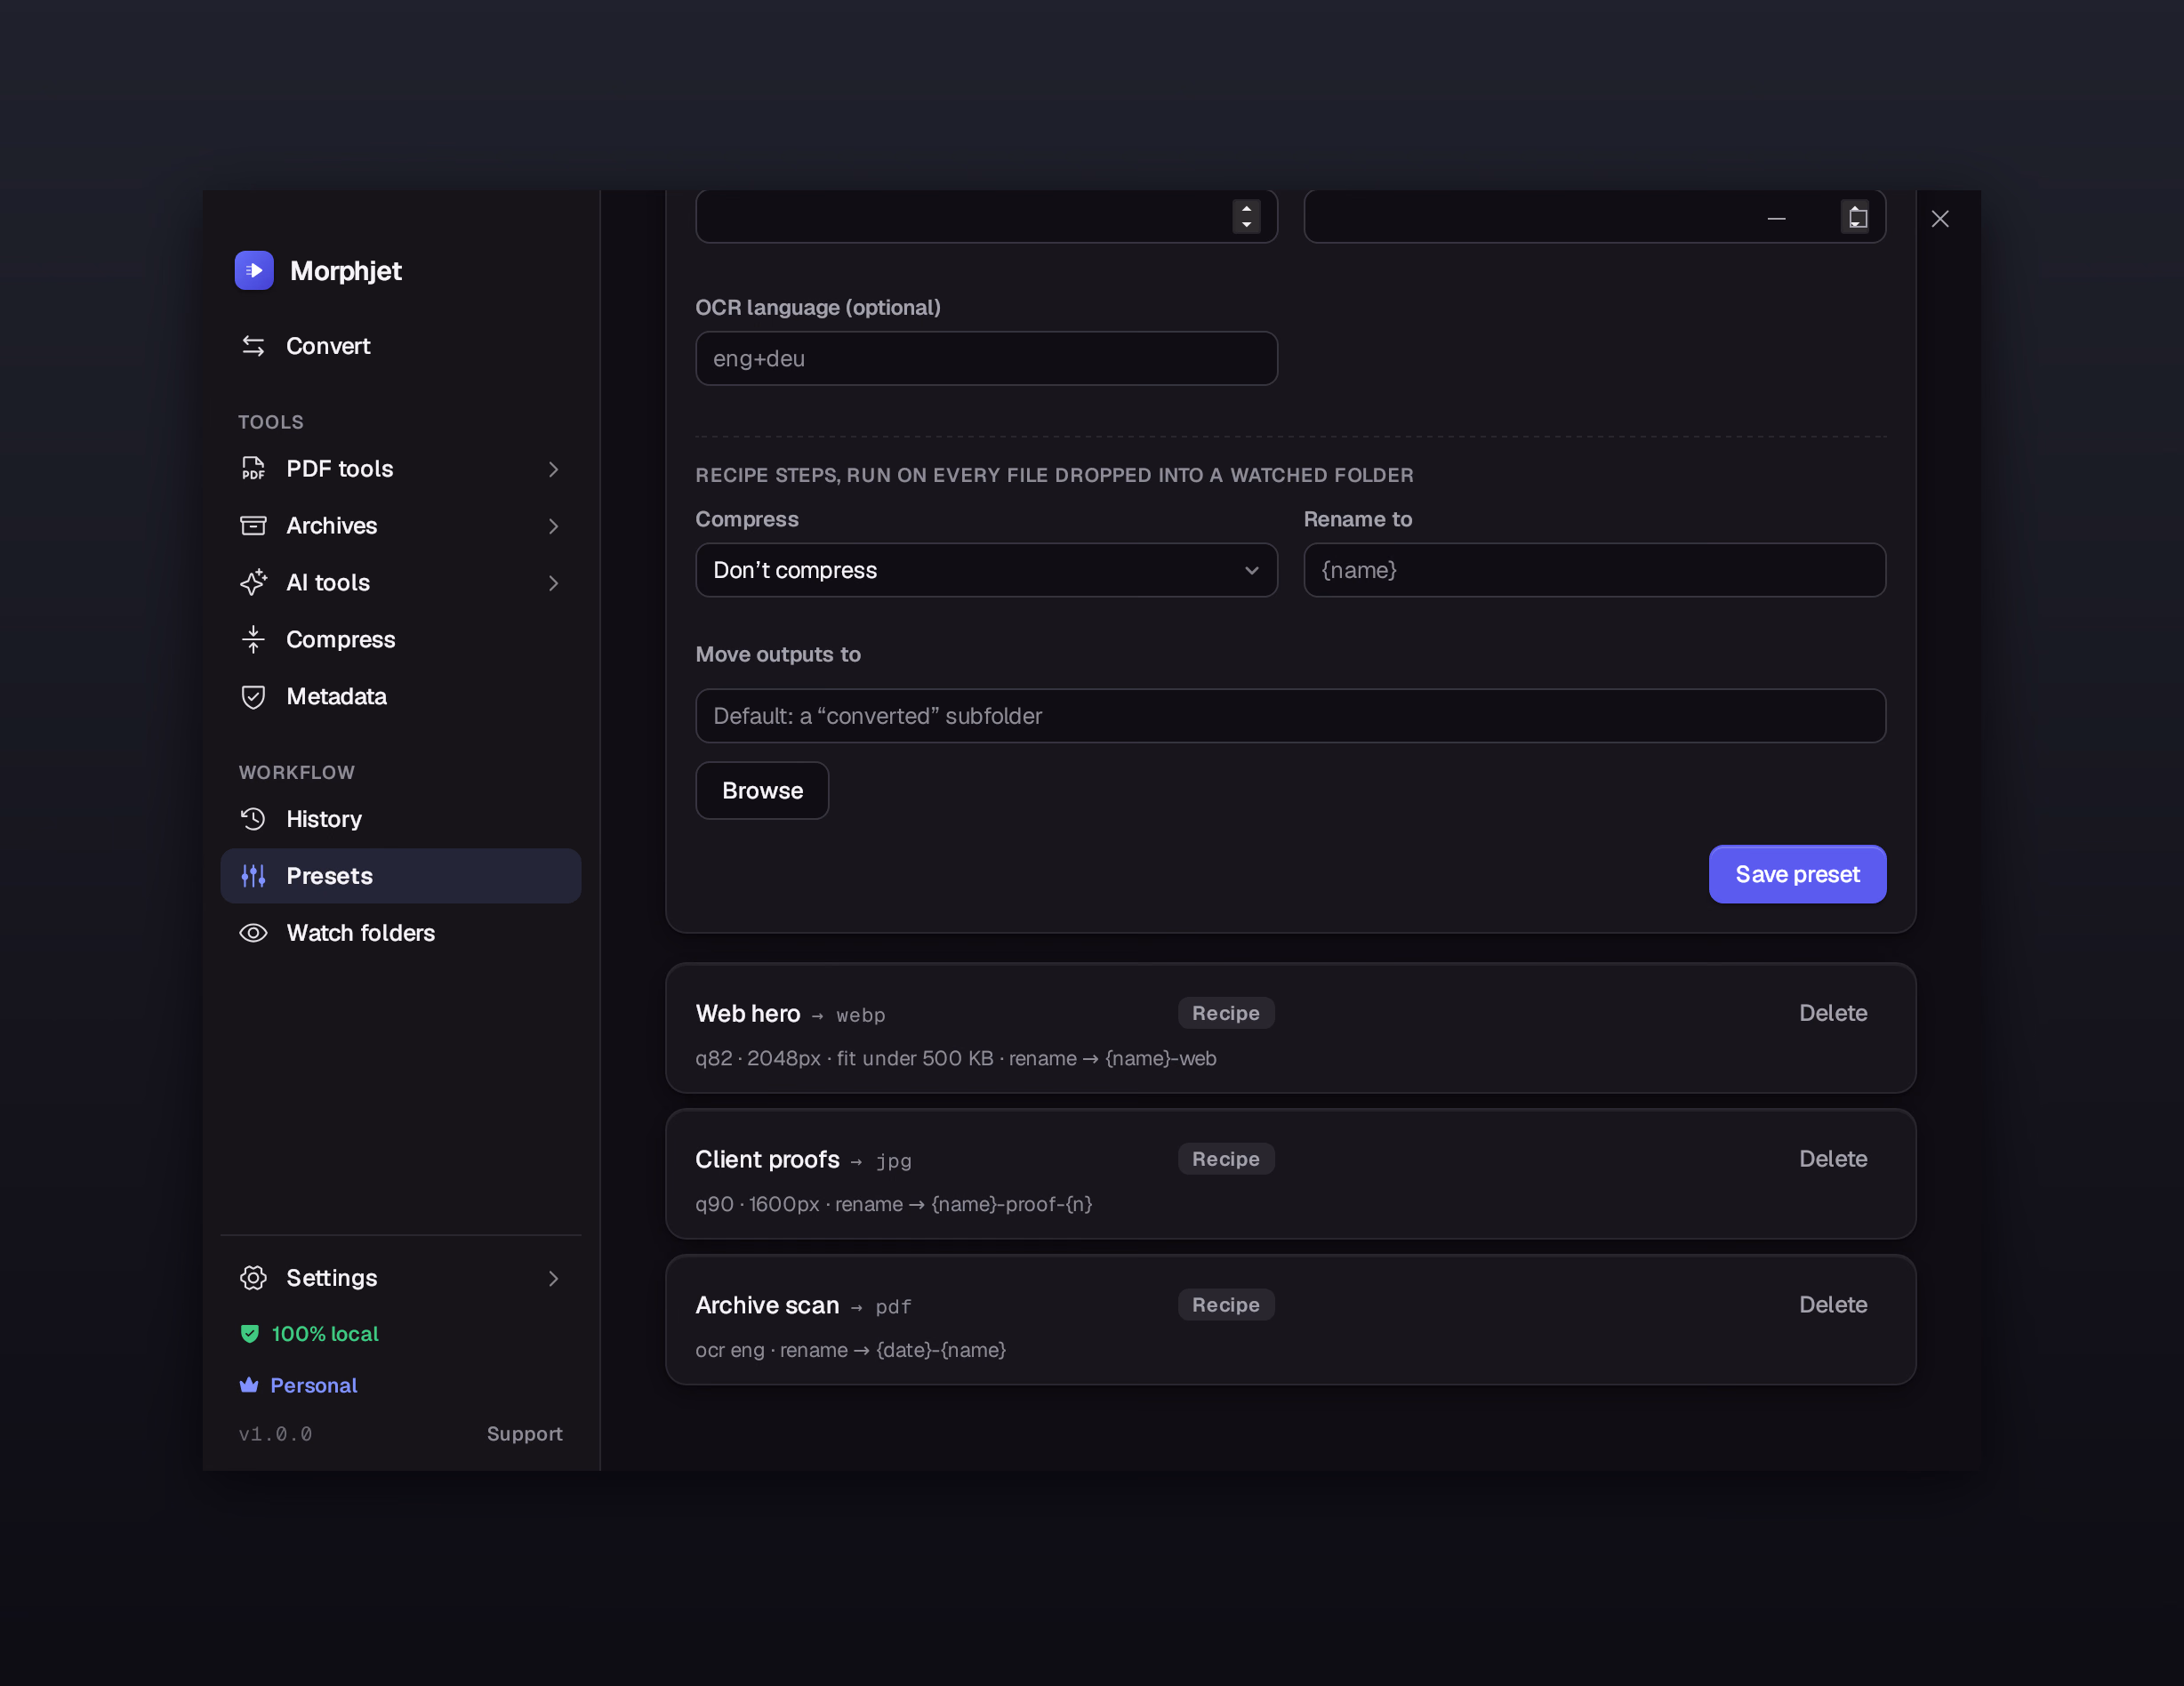Screen dimensions: 2184x1686
Task: Delete the Archive scan preset
Action: coord(1833,1305)
